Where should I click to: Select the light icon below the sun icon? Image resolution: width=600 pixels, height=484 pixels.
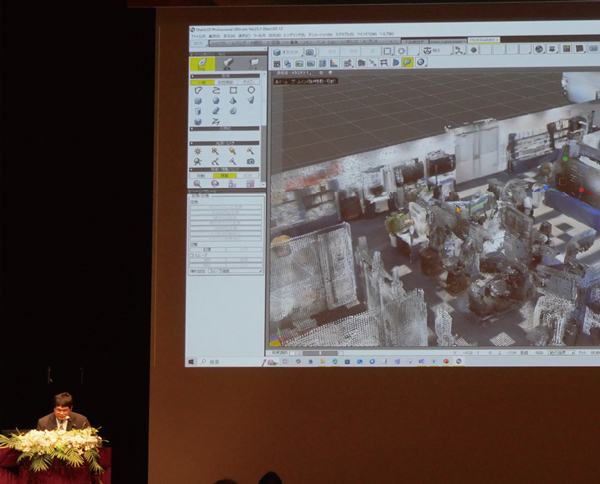point(197,161)
